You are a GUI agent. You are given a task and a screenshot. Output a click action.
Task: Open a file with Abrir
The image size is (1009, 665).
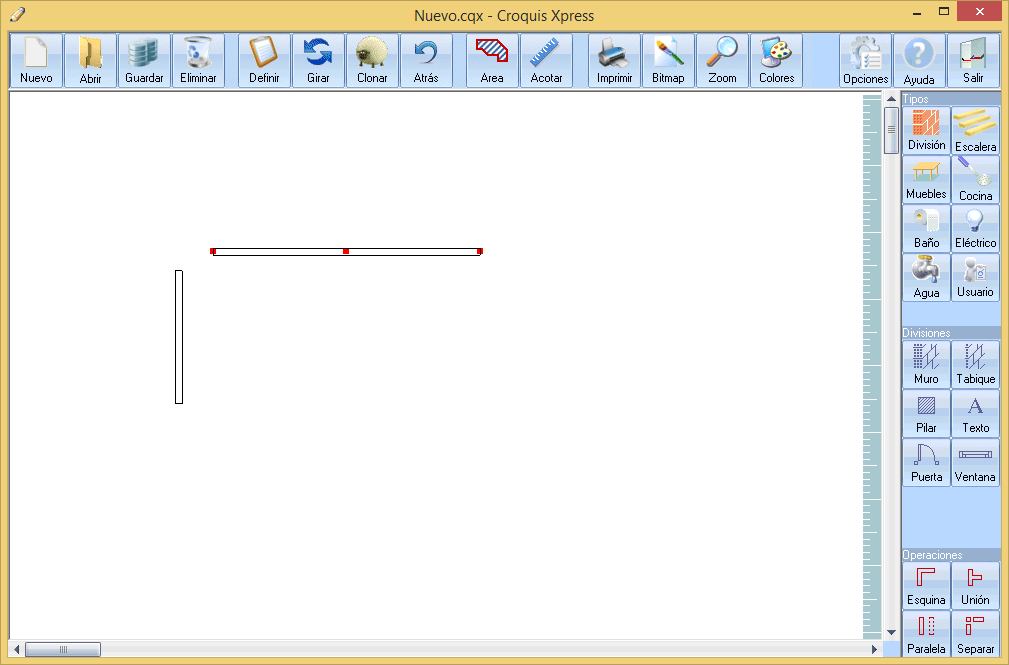90,60
